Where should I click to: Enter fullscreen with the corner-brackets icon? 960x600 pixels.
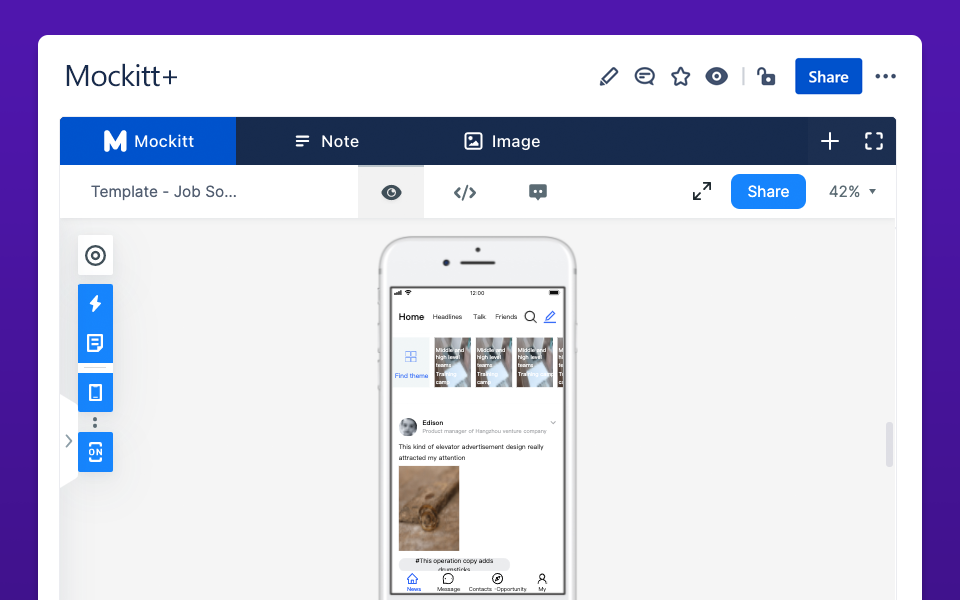click(x=874, y=141)
